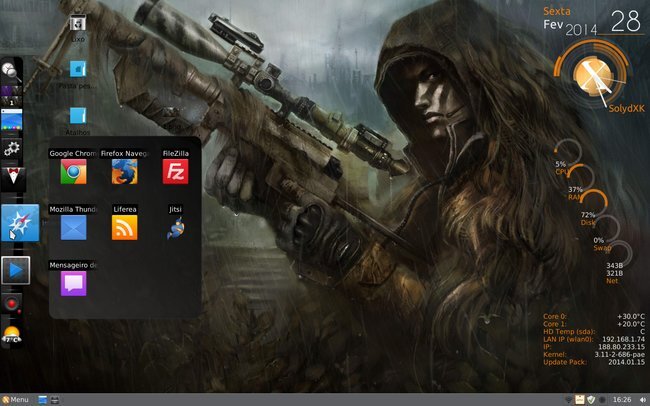Click the highlighted compass internet dock icon

[20, 223]
